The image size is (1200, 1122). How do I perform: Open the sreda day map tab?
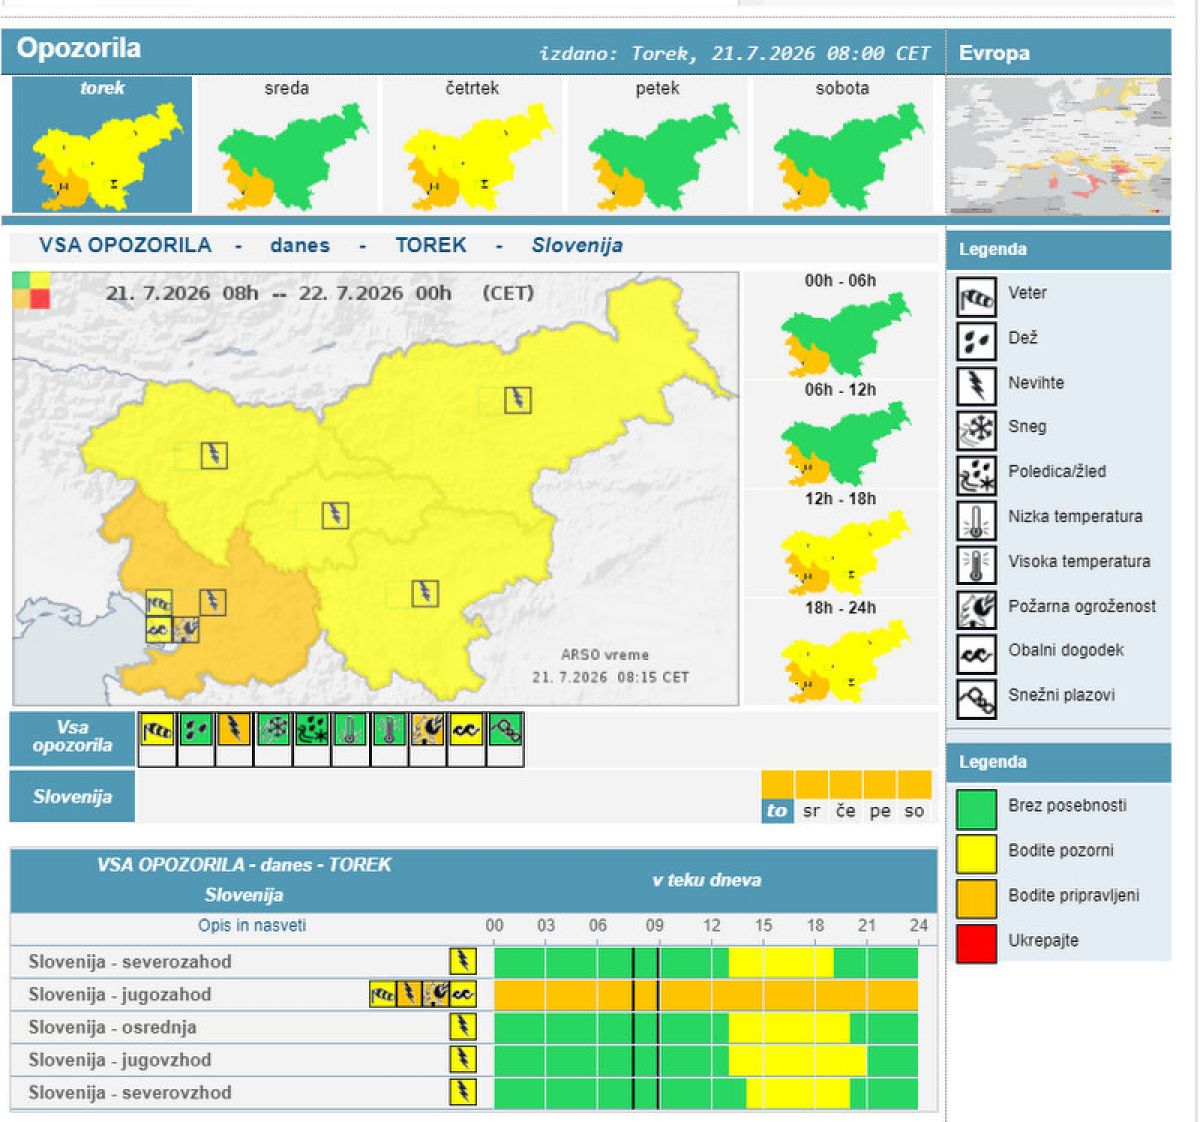click(288, 144)
